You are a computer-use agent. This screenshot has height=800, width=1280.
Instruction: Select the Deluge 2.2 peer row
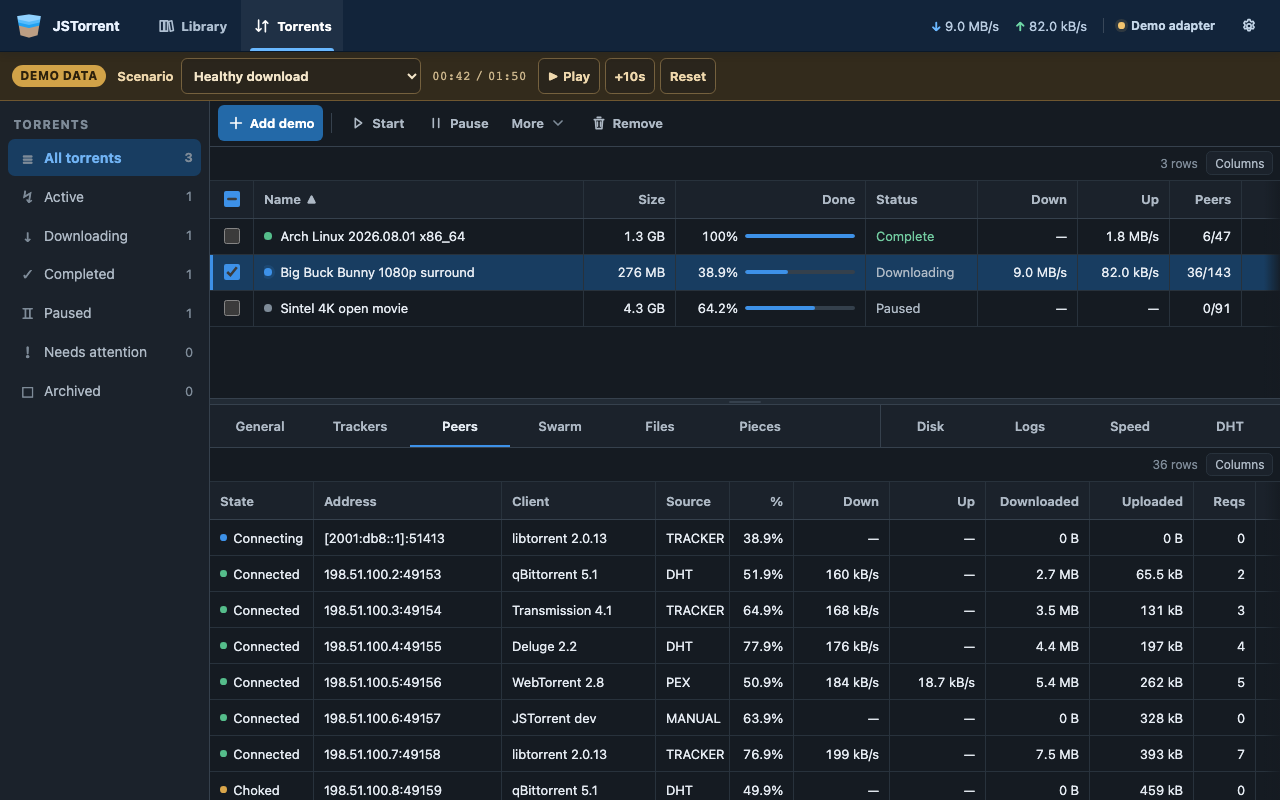coord(745,646)
